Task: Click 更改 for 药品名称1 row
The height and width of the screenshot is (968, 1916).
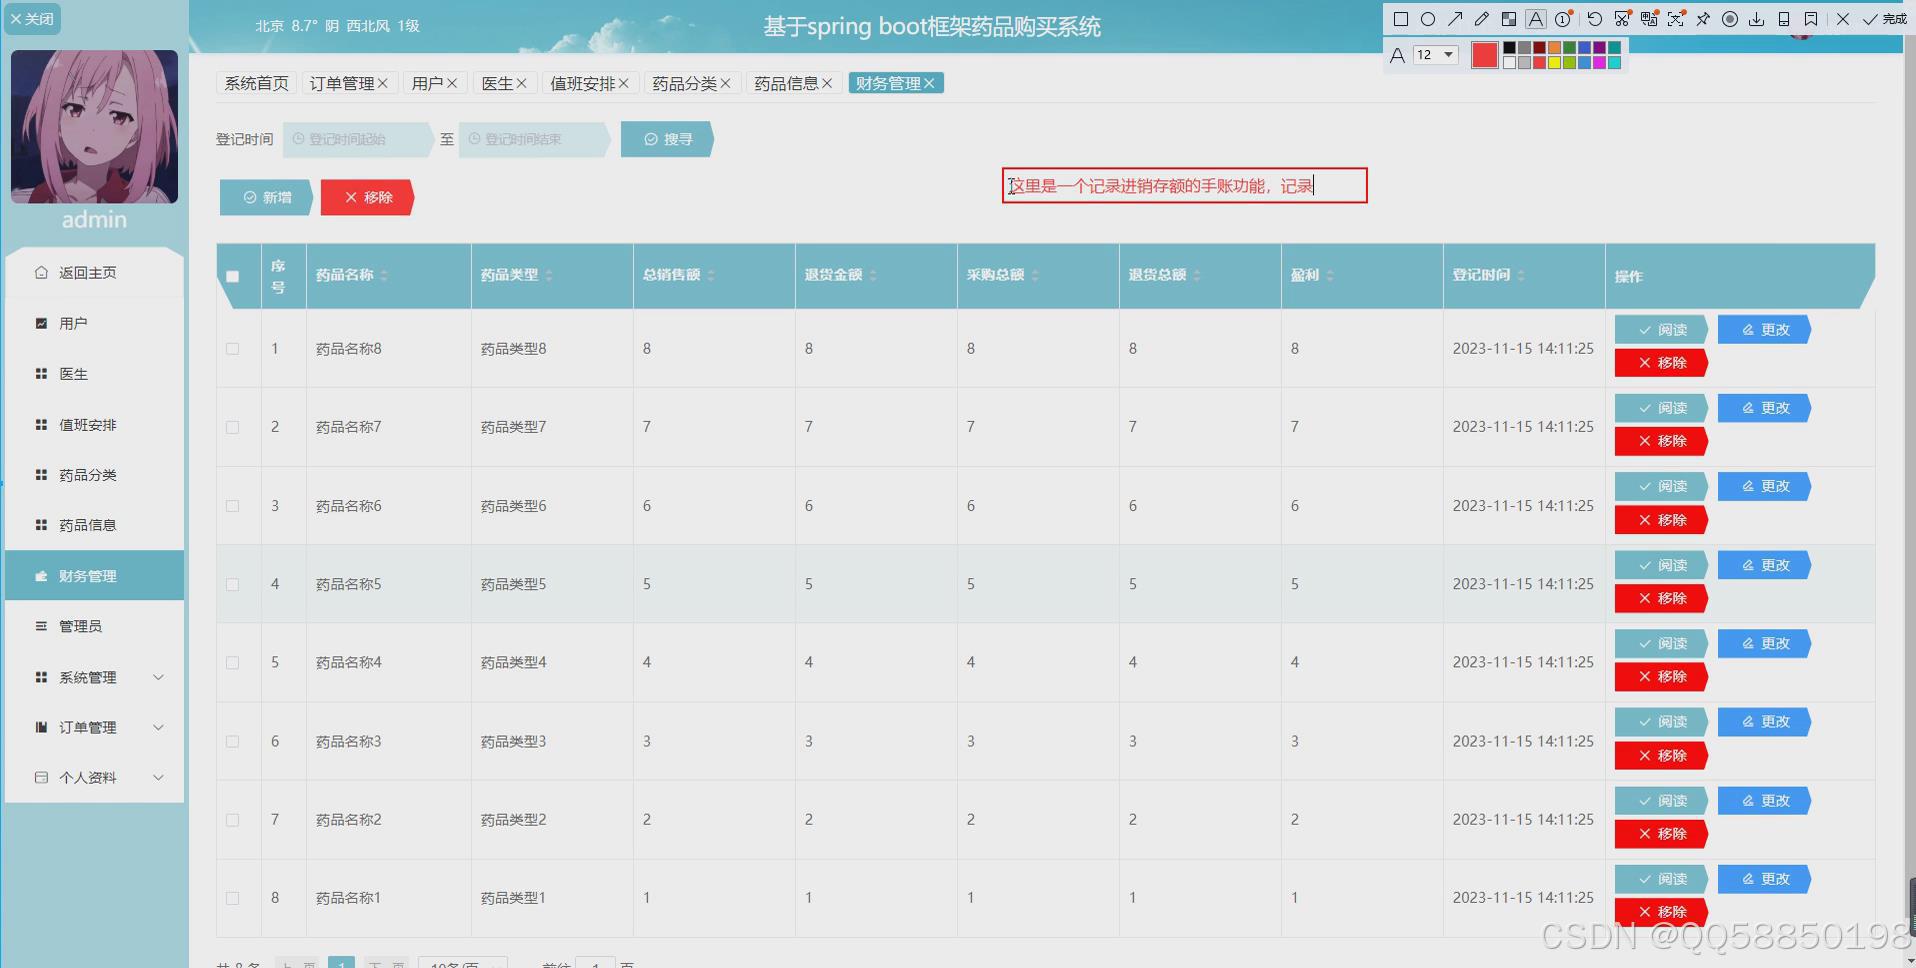Action: click(1765, 879)
